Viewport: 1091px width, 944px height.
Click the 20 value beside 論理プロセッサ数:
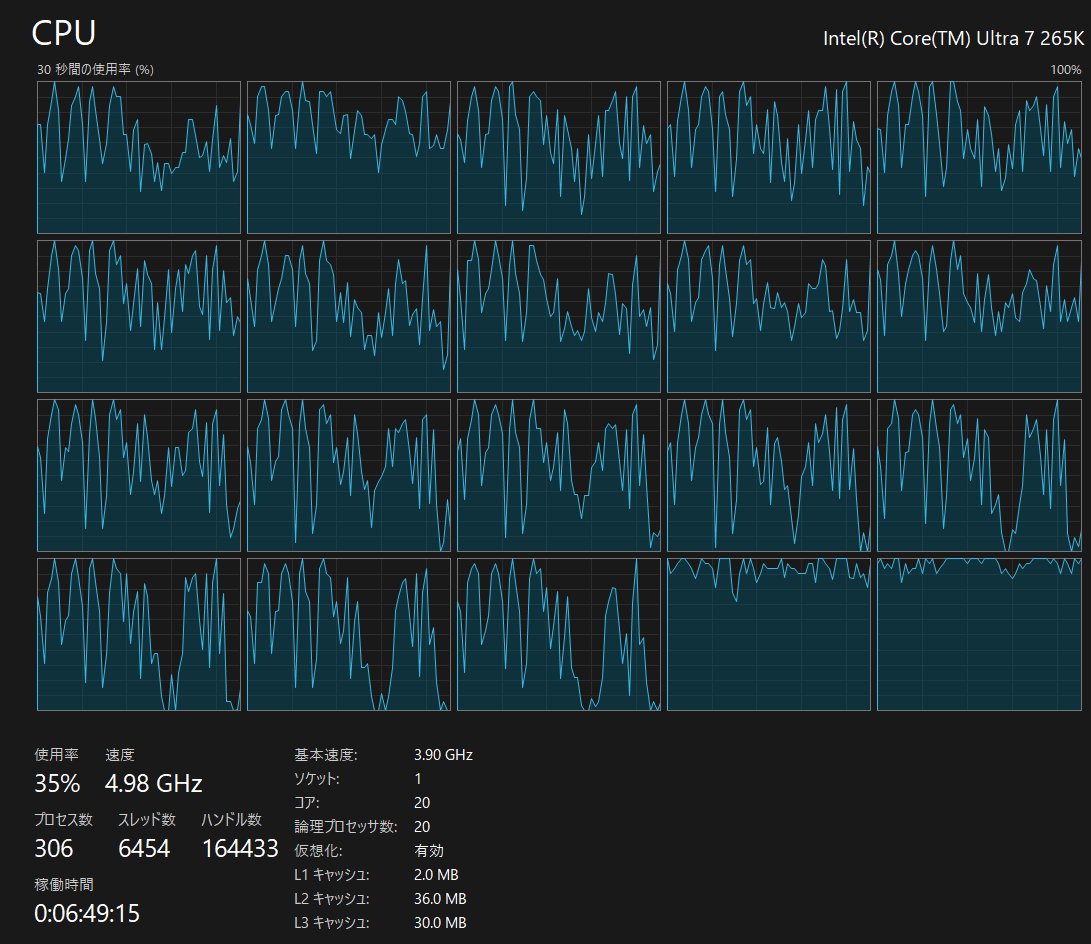[422, 826]
